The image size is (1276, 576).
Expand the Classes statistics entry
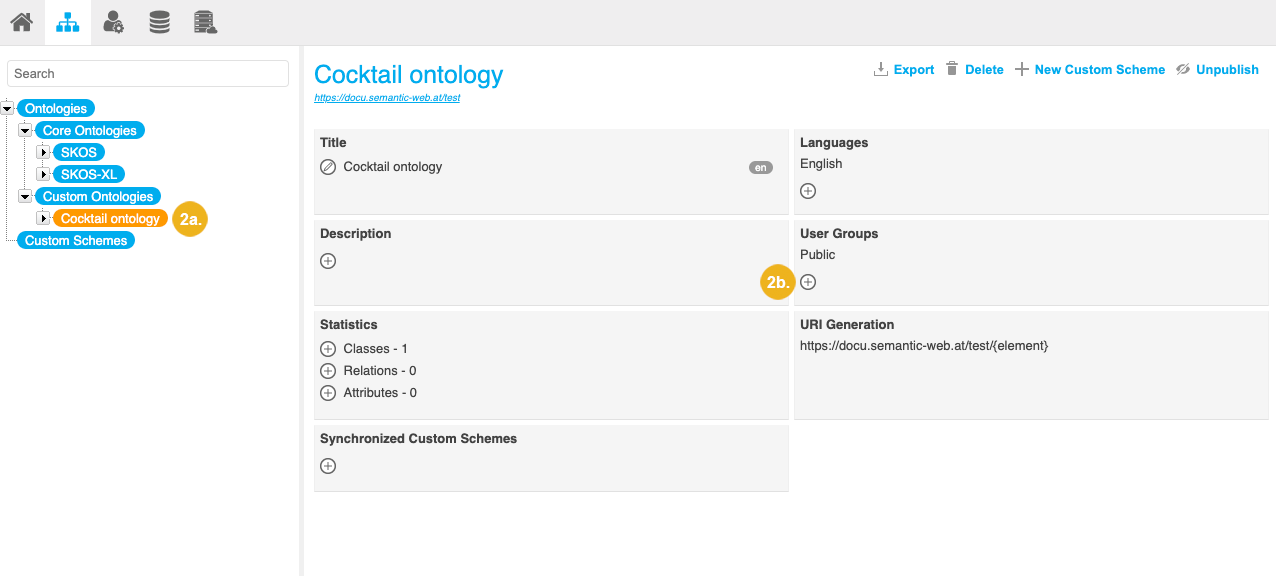(328, 349)
